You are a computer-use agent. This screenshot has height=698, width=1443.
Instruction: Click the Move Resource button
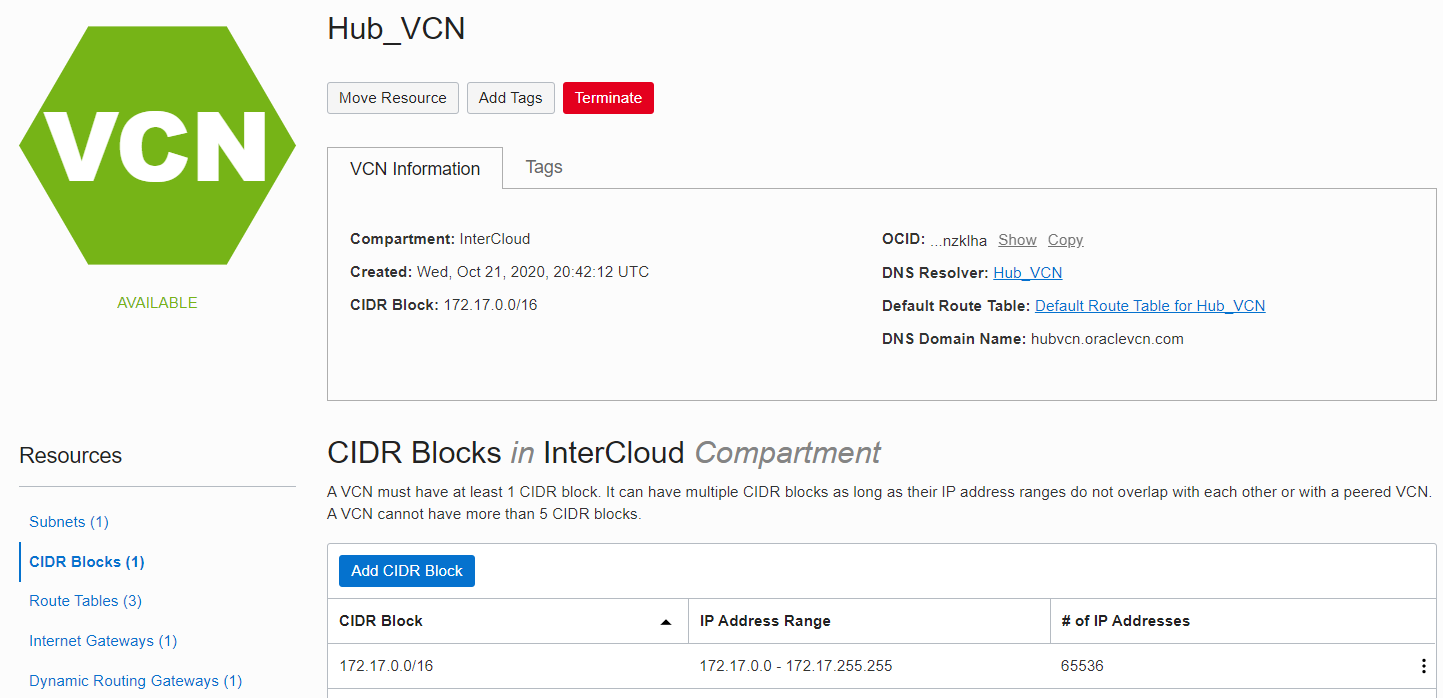(392, 98)
